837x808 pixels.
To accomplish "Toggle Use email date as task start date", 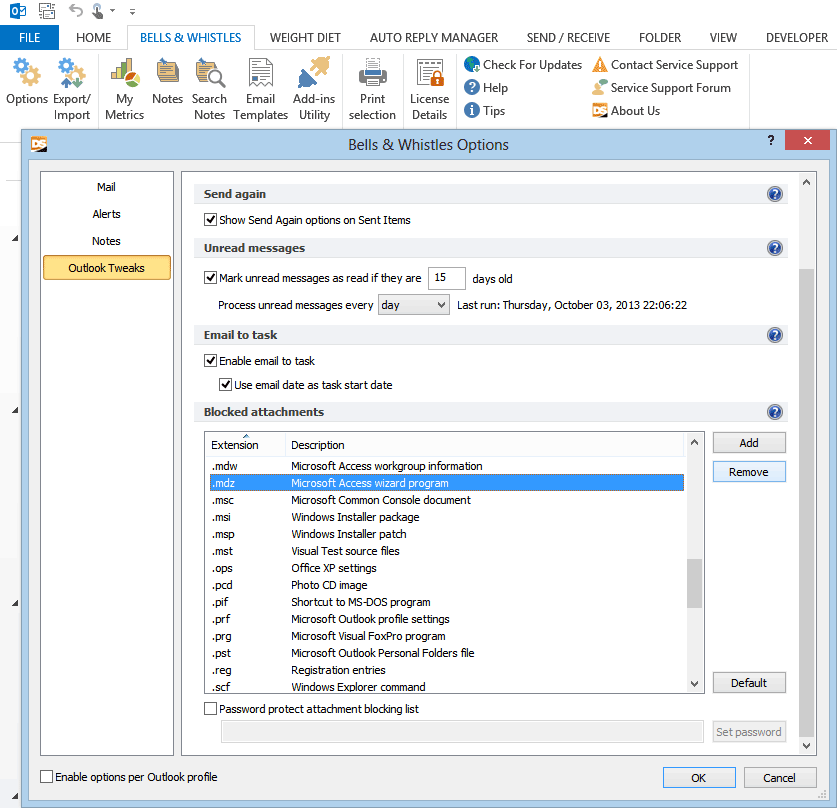I will (225, 384).
